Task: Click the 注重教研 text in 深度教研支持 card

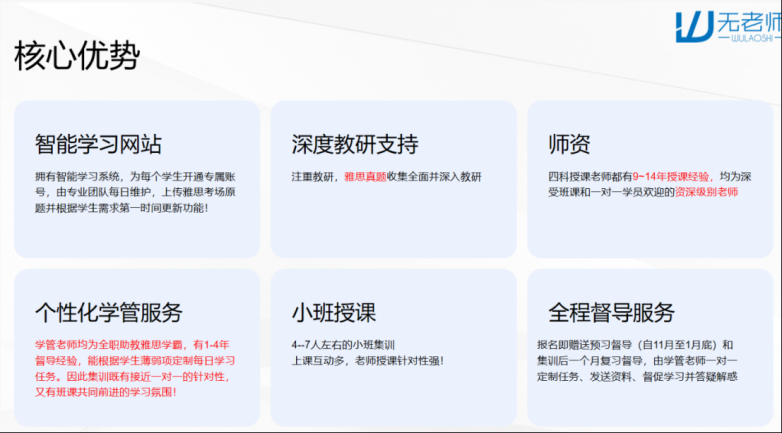Action: [x=312, y=176]
